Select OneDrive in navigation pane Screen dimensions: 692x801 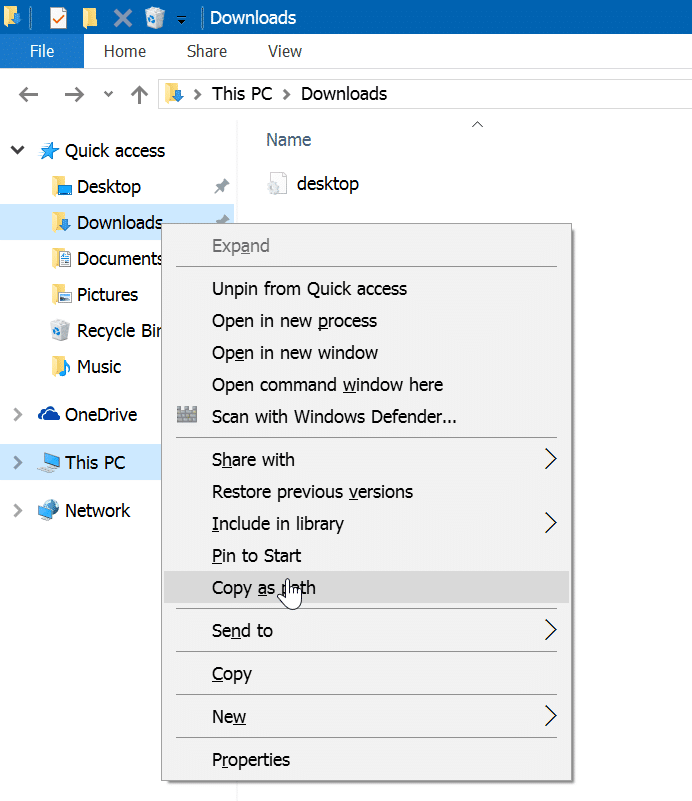click(101, 414)
